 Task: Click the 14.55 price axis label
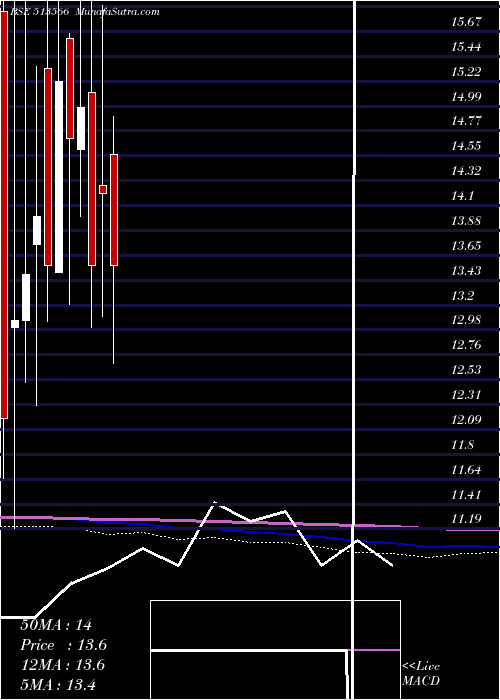click(467, 146)
